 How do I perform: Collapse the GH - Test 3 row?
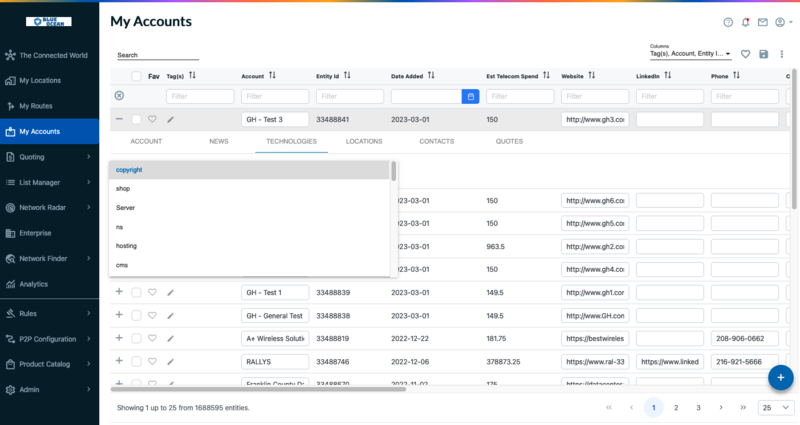(119, 119)
